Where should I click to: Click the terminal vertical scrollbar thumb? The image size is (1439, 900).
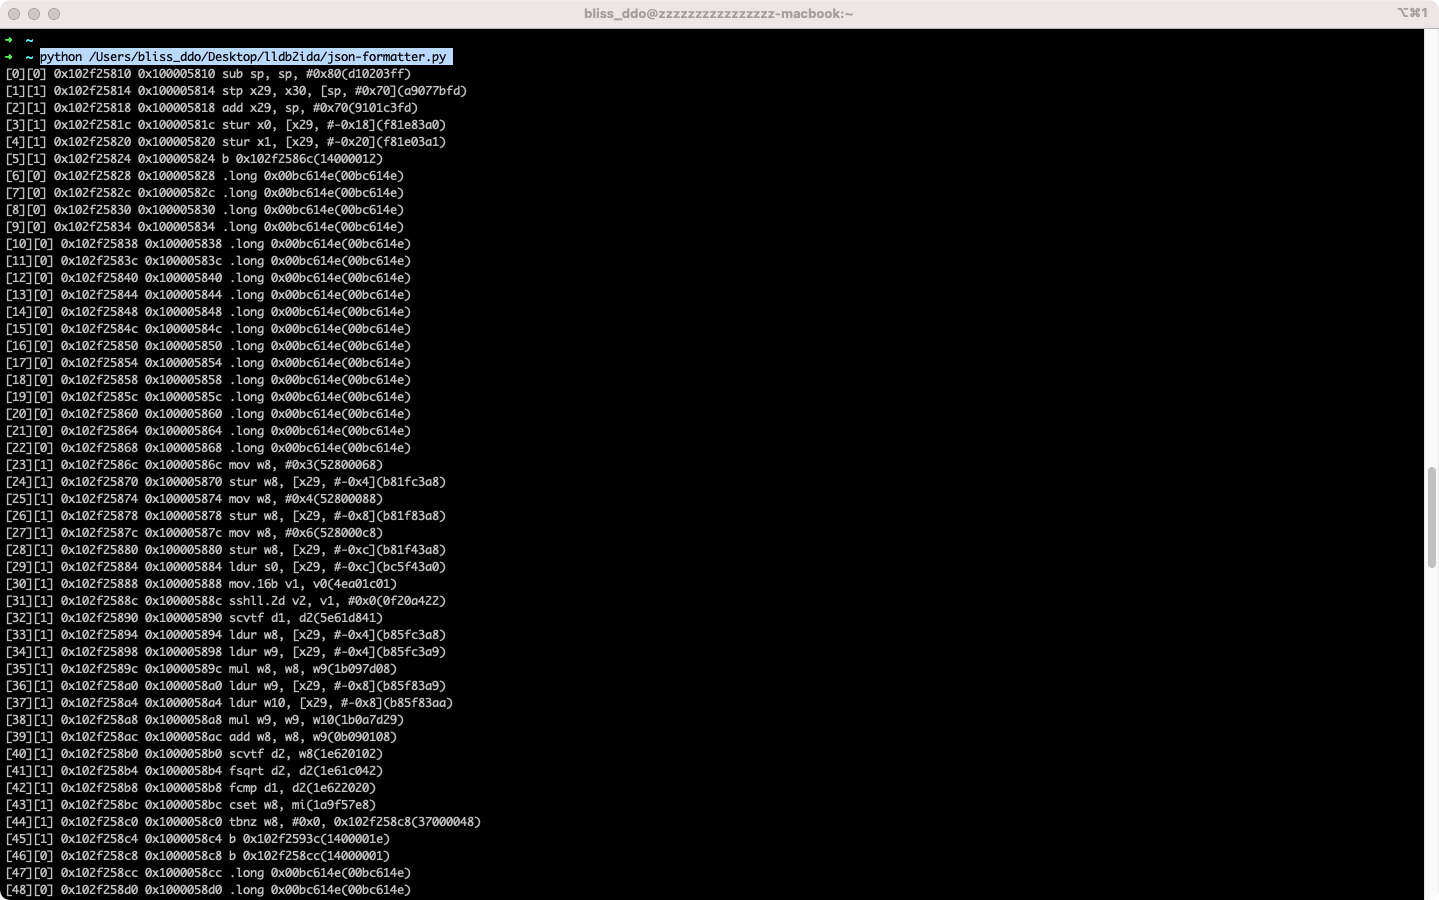[1431, 517]
